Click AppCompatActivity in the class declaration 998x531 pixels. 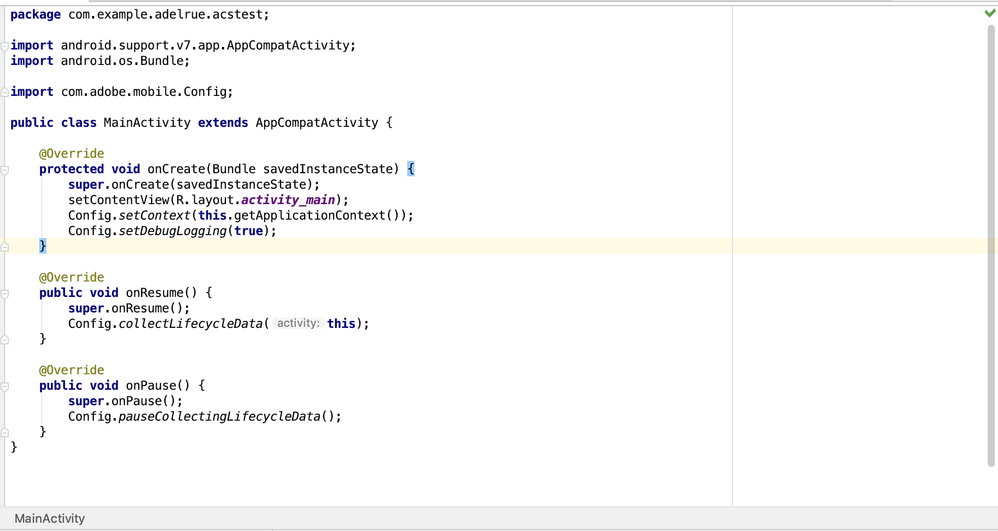tap(316, 123)
